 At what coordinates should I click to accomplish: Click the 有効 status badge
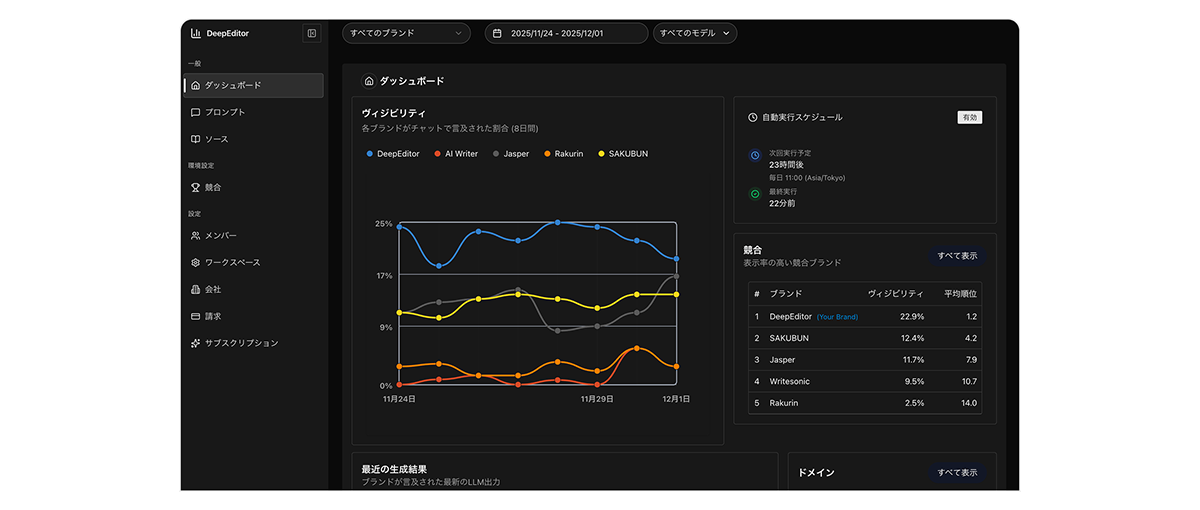(970, 117)
